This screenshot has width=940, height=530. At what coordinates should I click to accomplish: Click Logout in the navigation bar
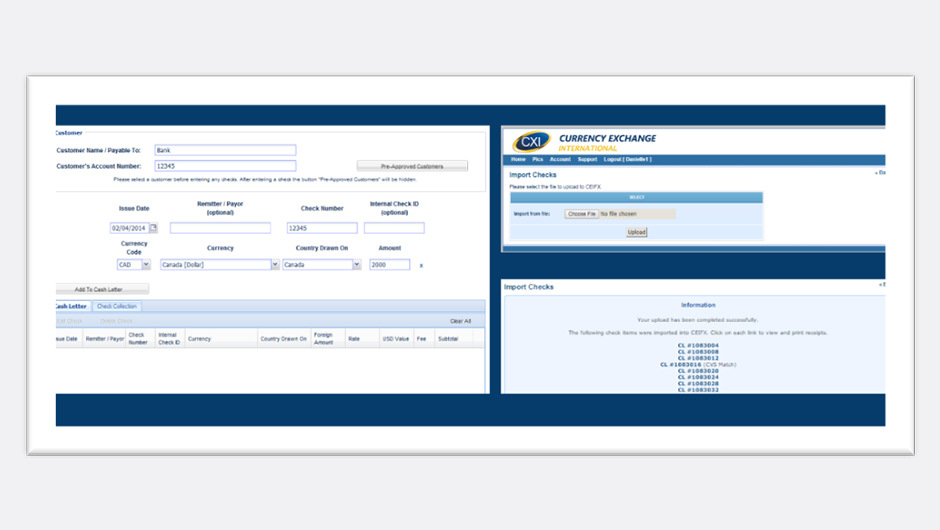627,159
